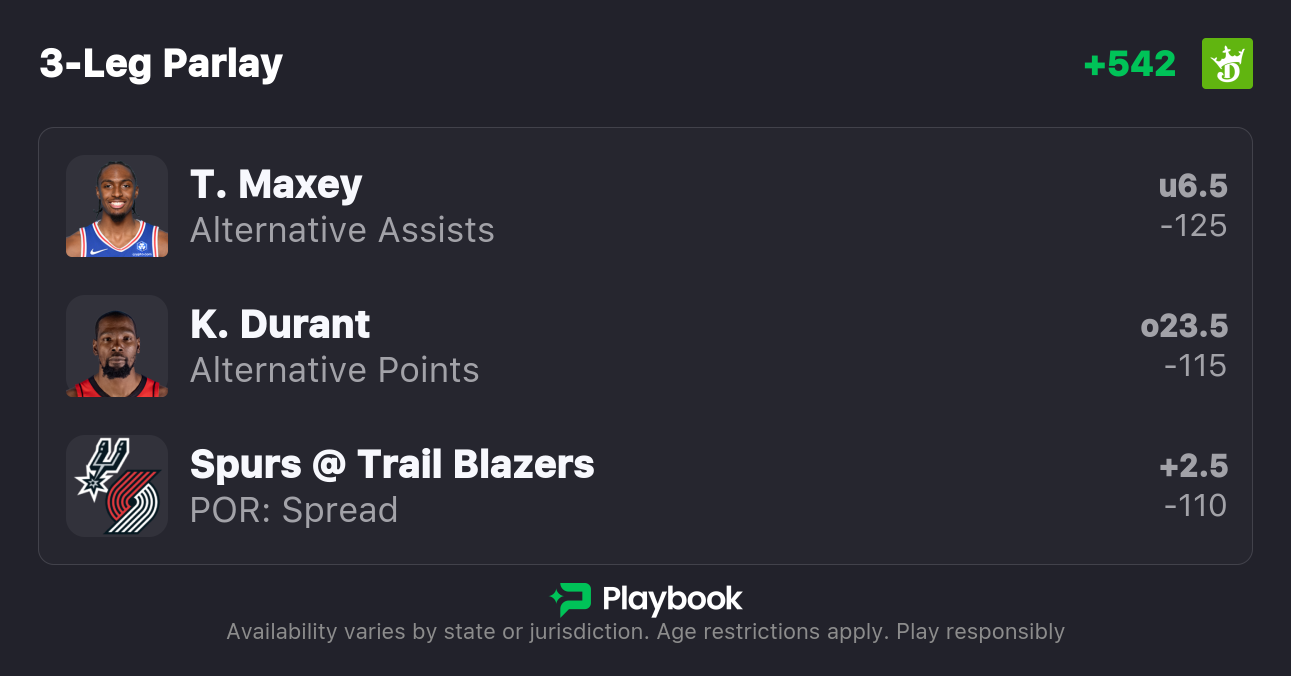Click the Alternative Assists market label
The height and width of the screenshot is (676, 1291).
[342, 230]
